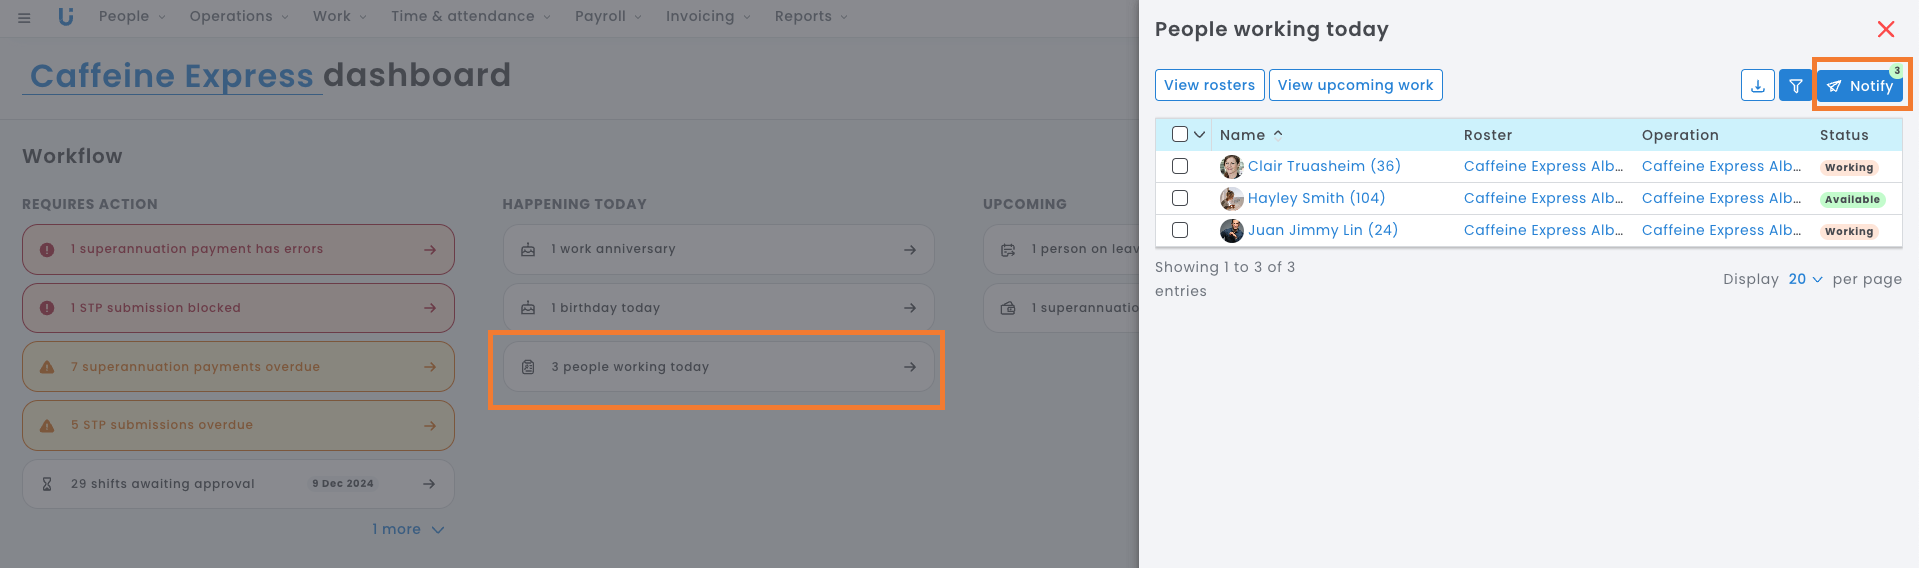Tick the checkbox for Clair Truasheim
This screenshot has height=568, width=1919.
(1180, 166)
